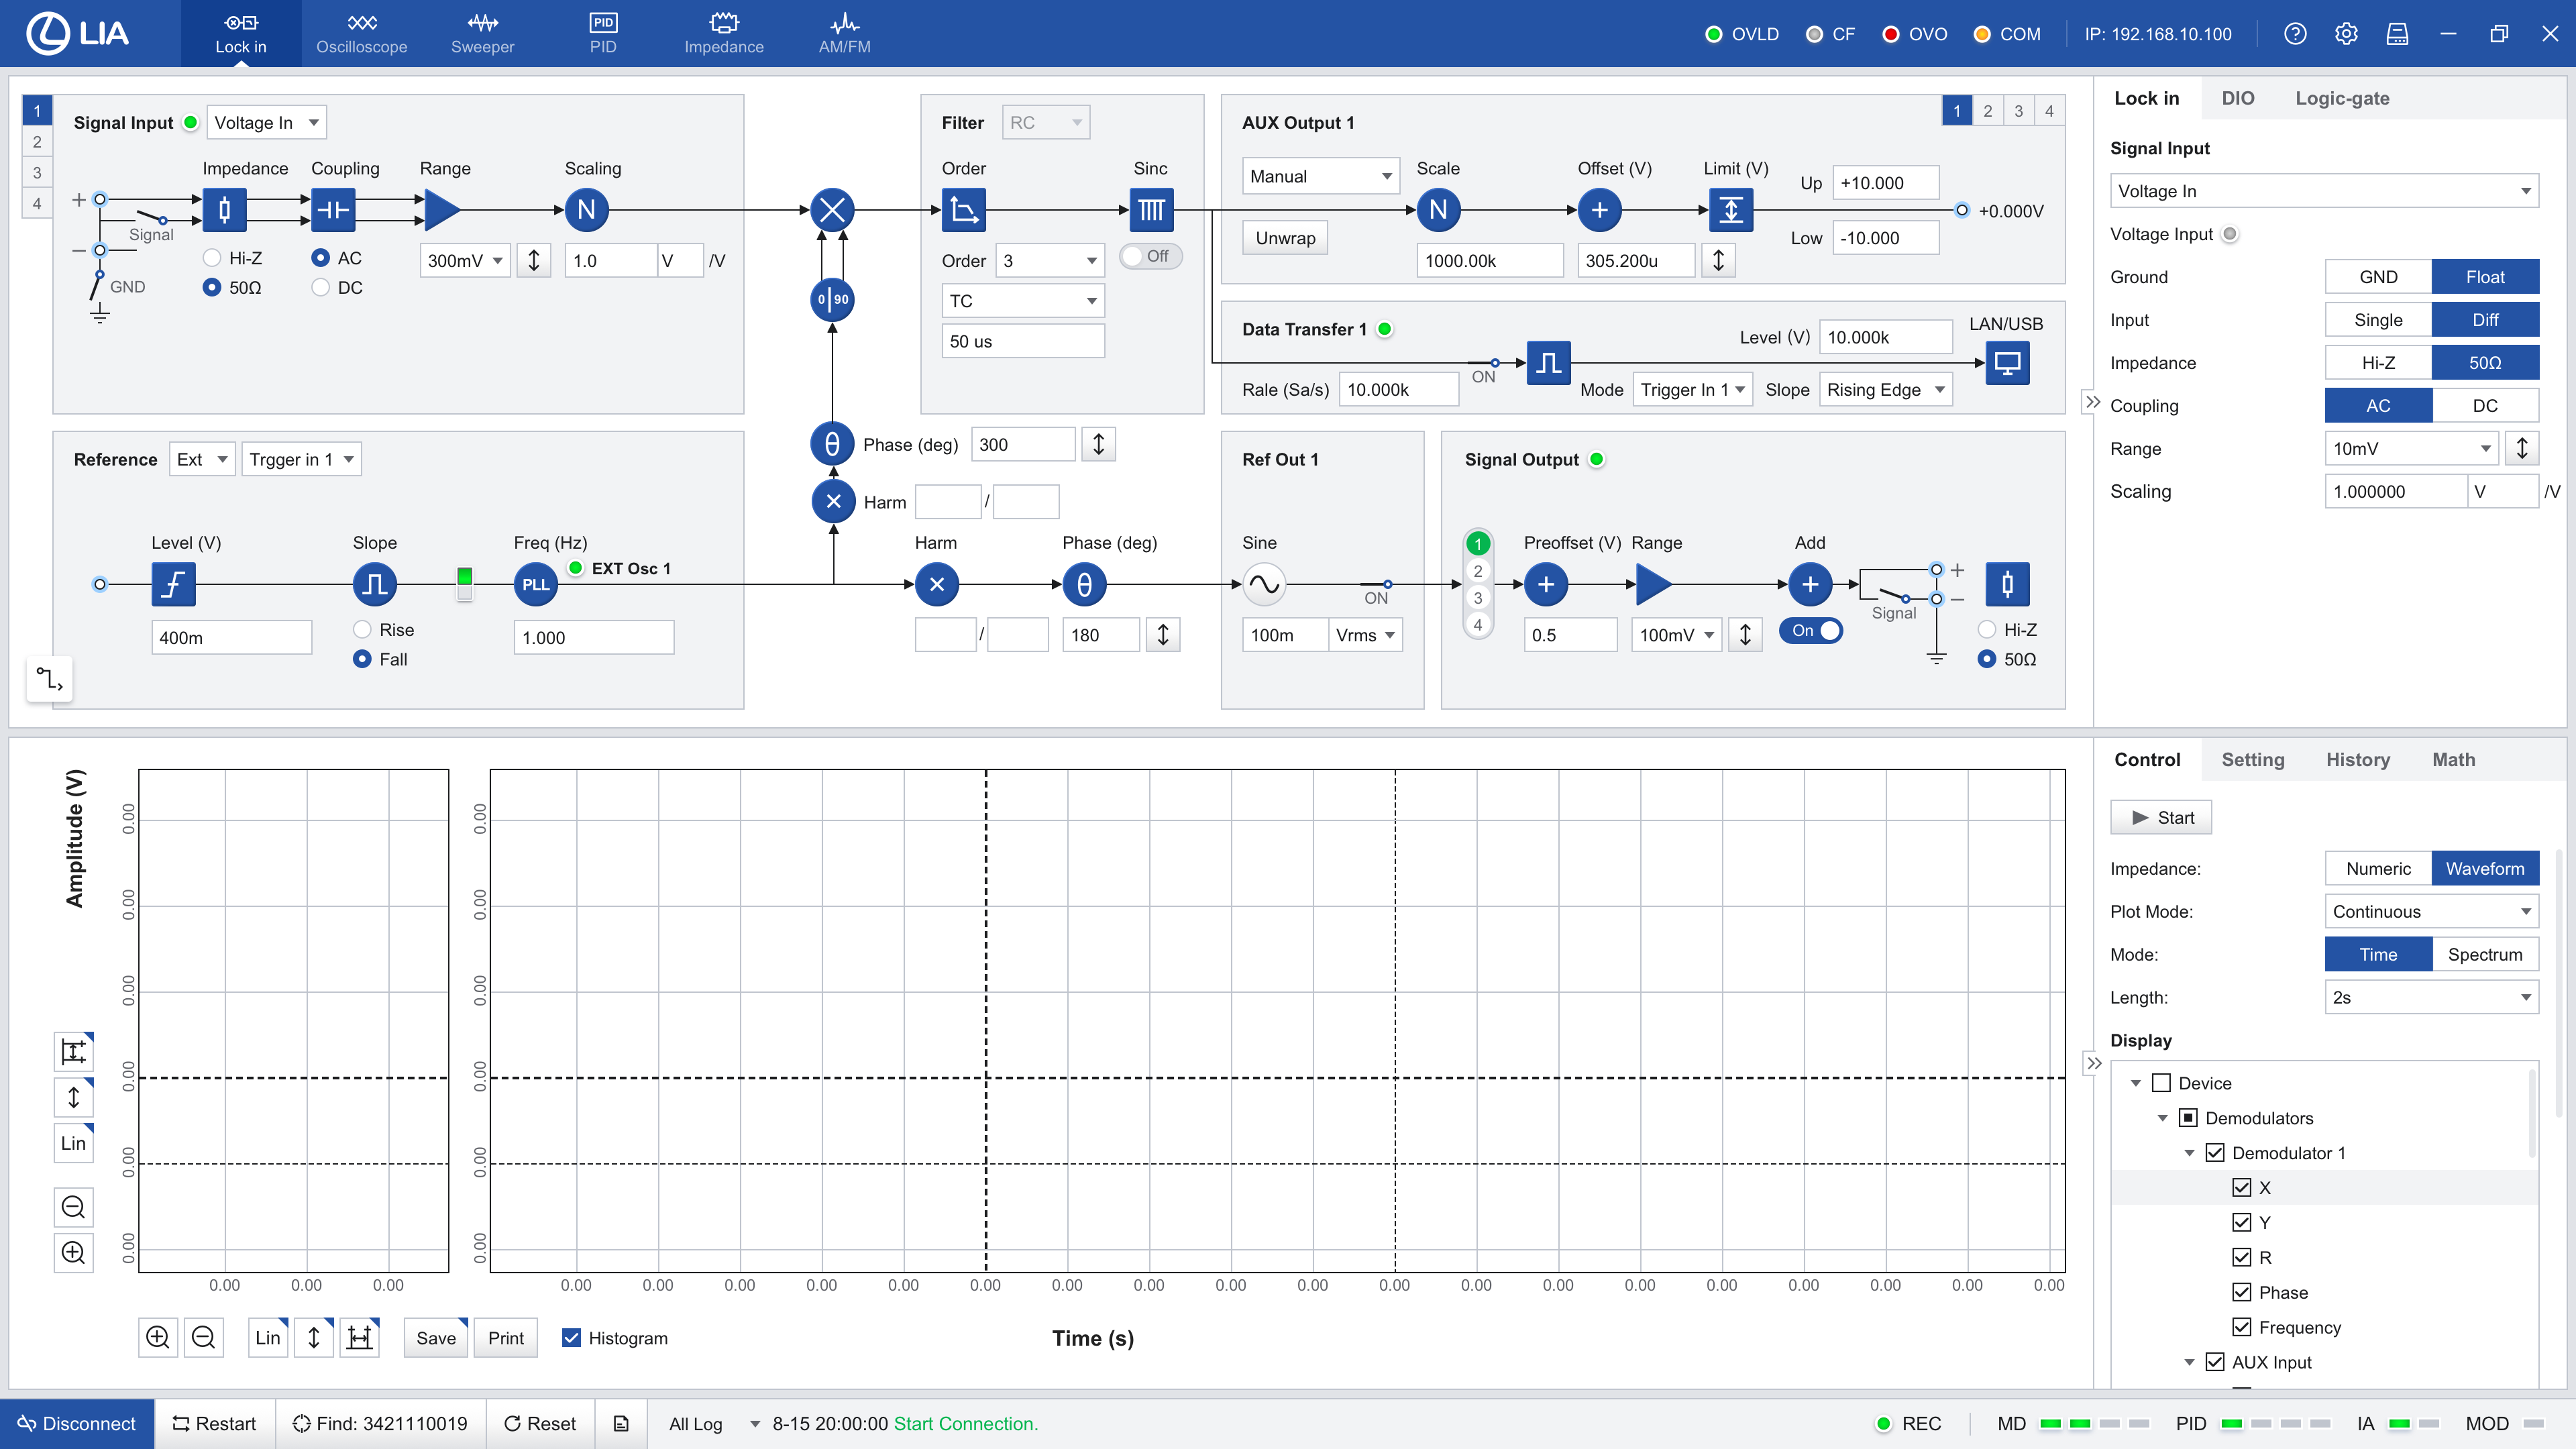Click the Start button
The image size is (2576, 1449).
[x=2160, y=818]
